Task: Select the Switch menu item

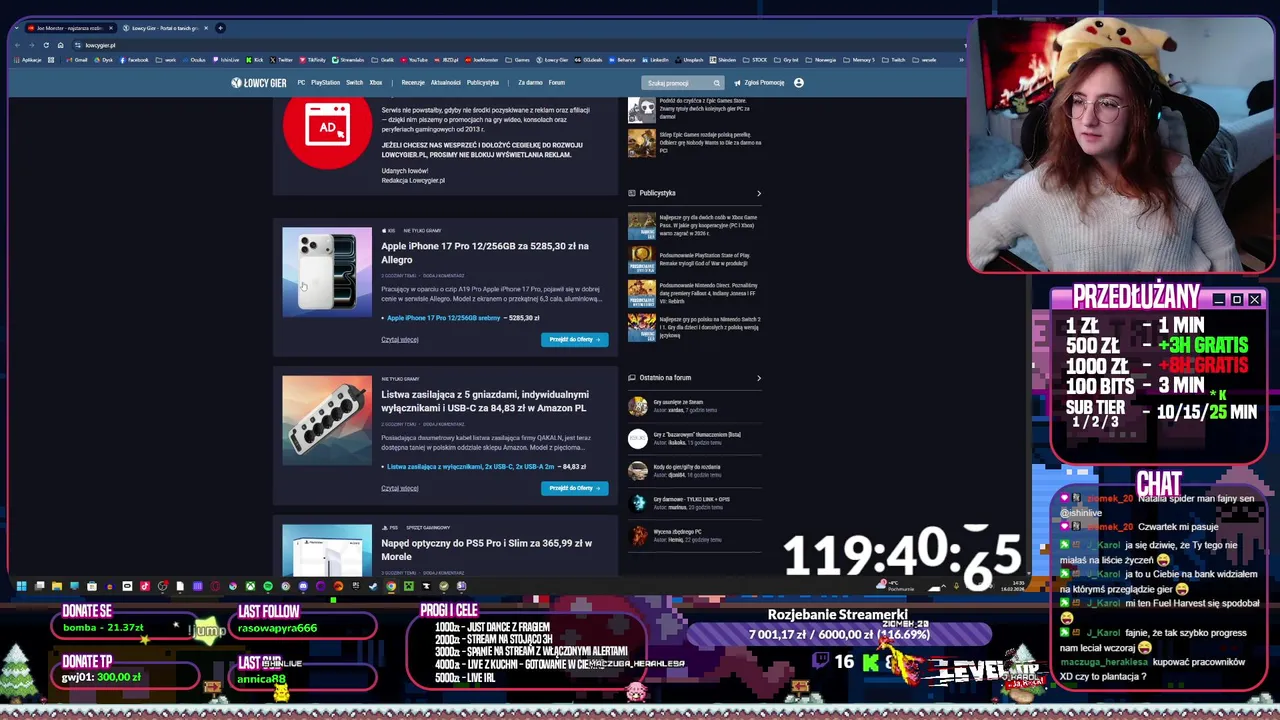Action: [x=354, y=83]
